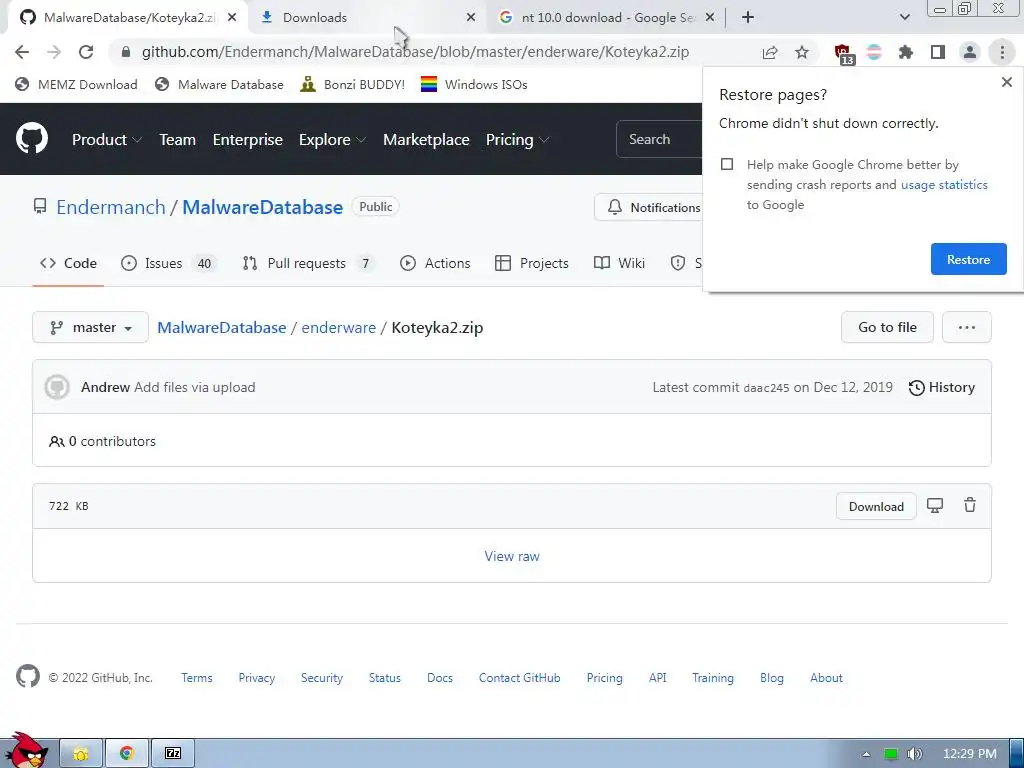This screenshot has height=768, width=1024.
Task: Open the Chrome three-dot menu
Action: coord(1002,52)
